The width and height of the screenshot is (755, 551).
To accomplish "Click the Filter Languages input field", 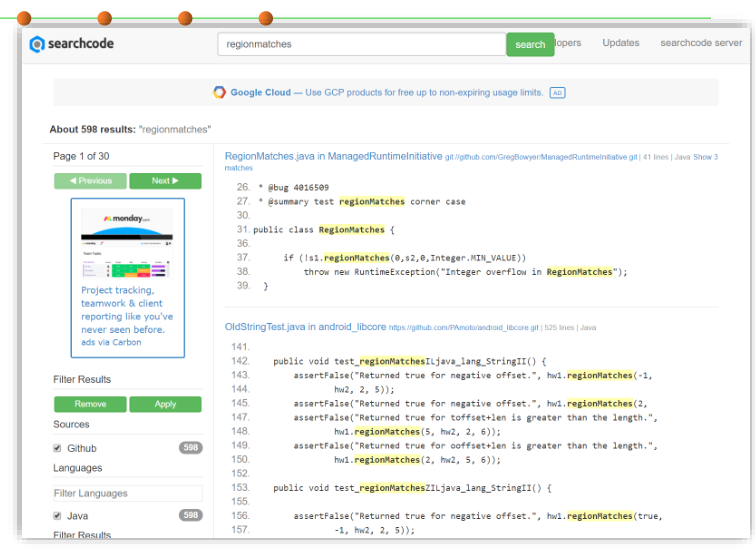I will pyautogui.click(x=127, y=493).
